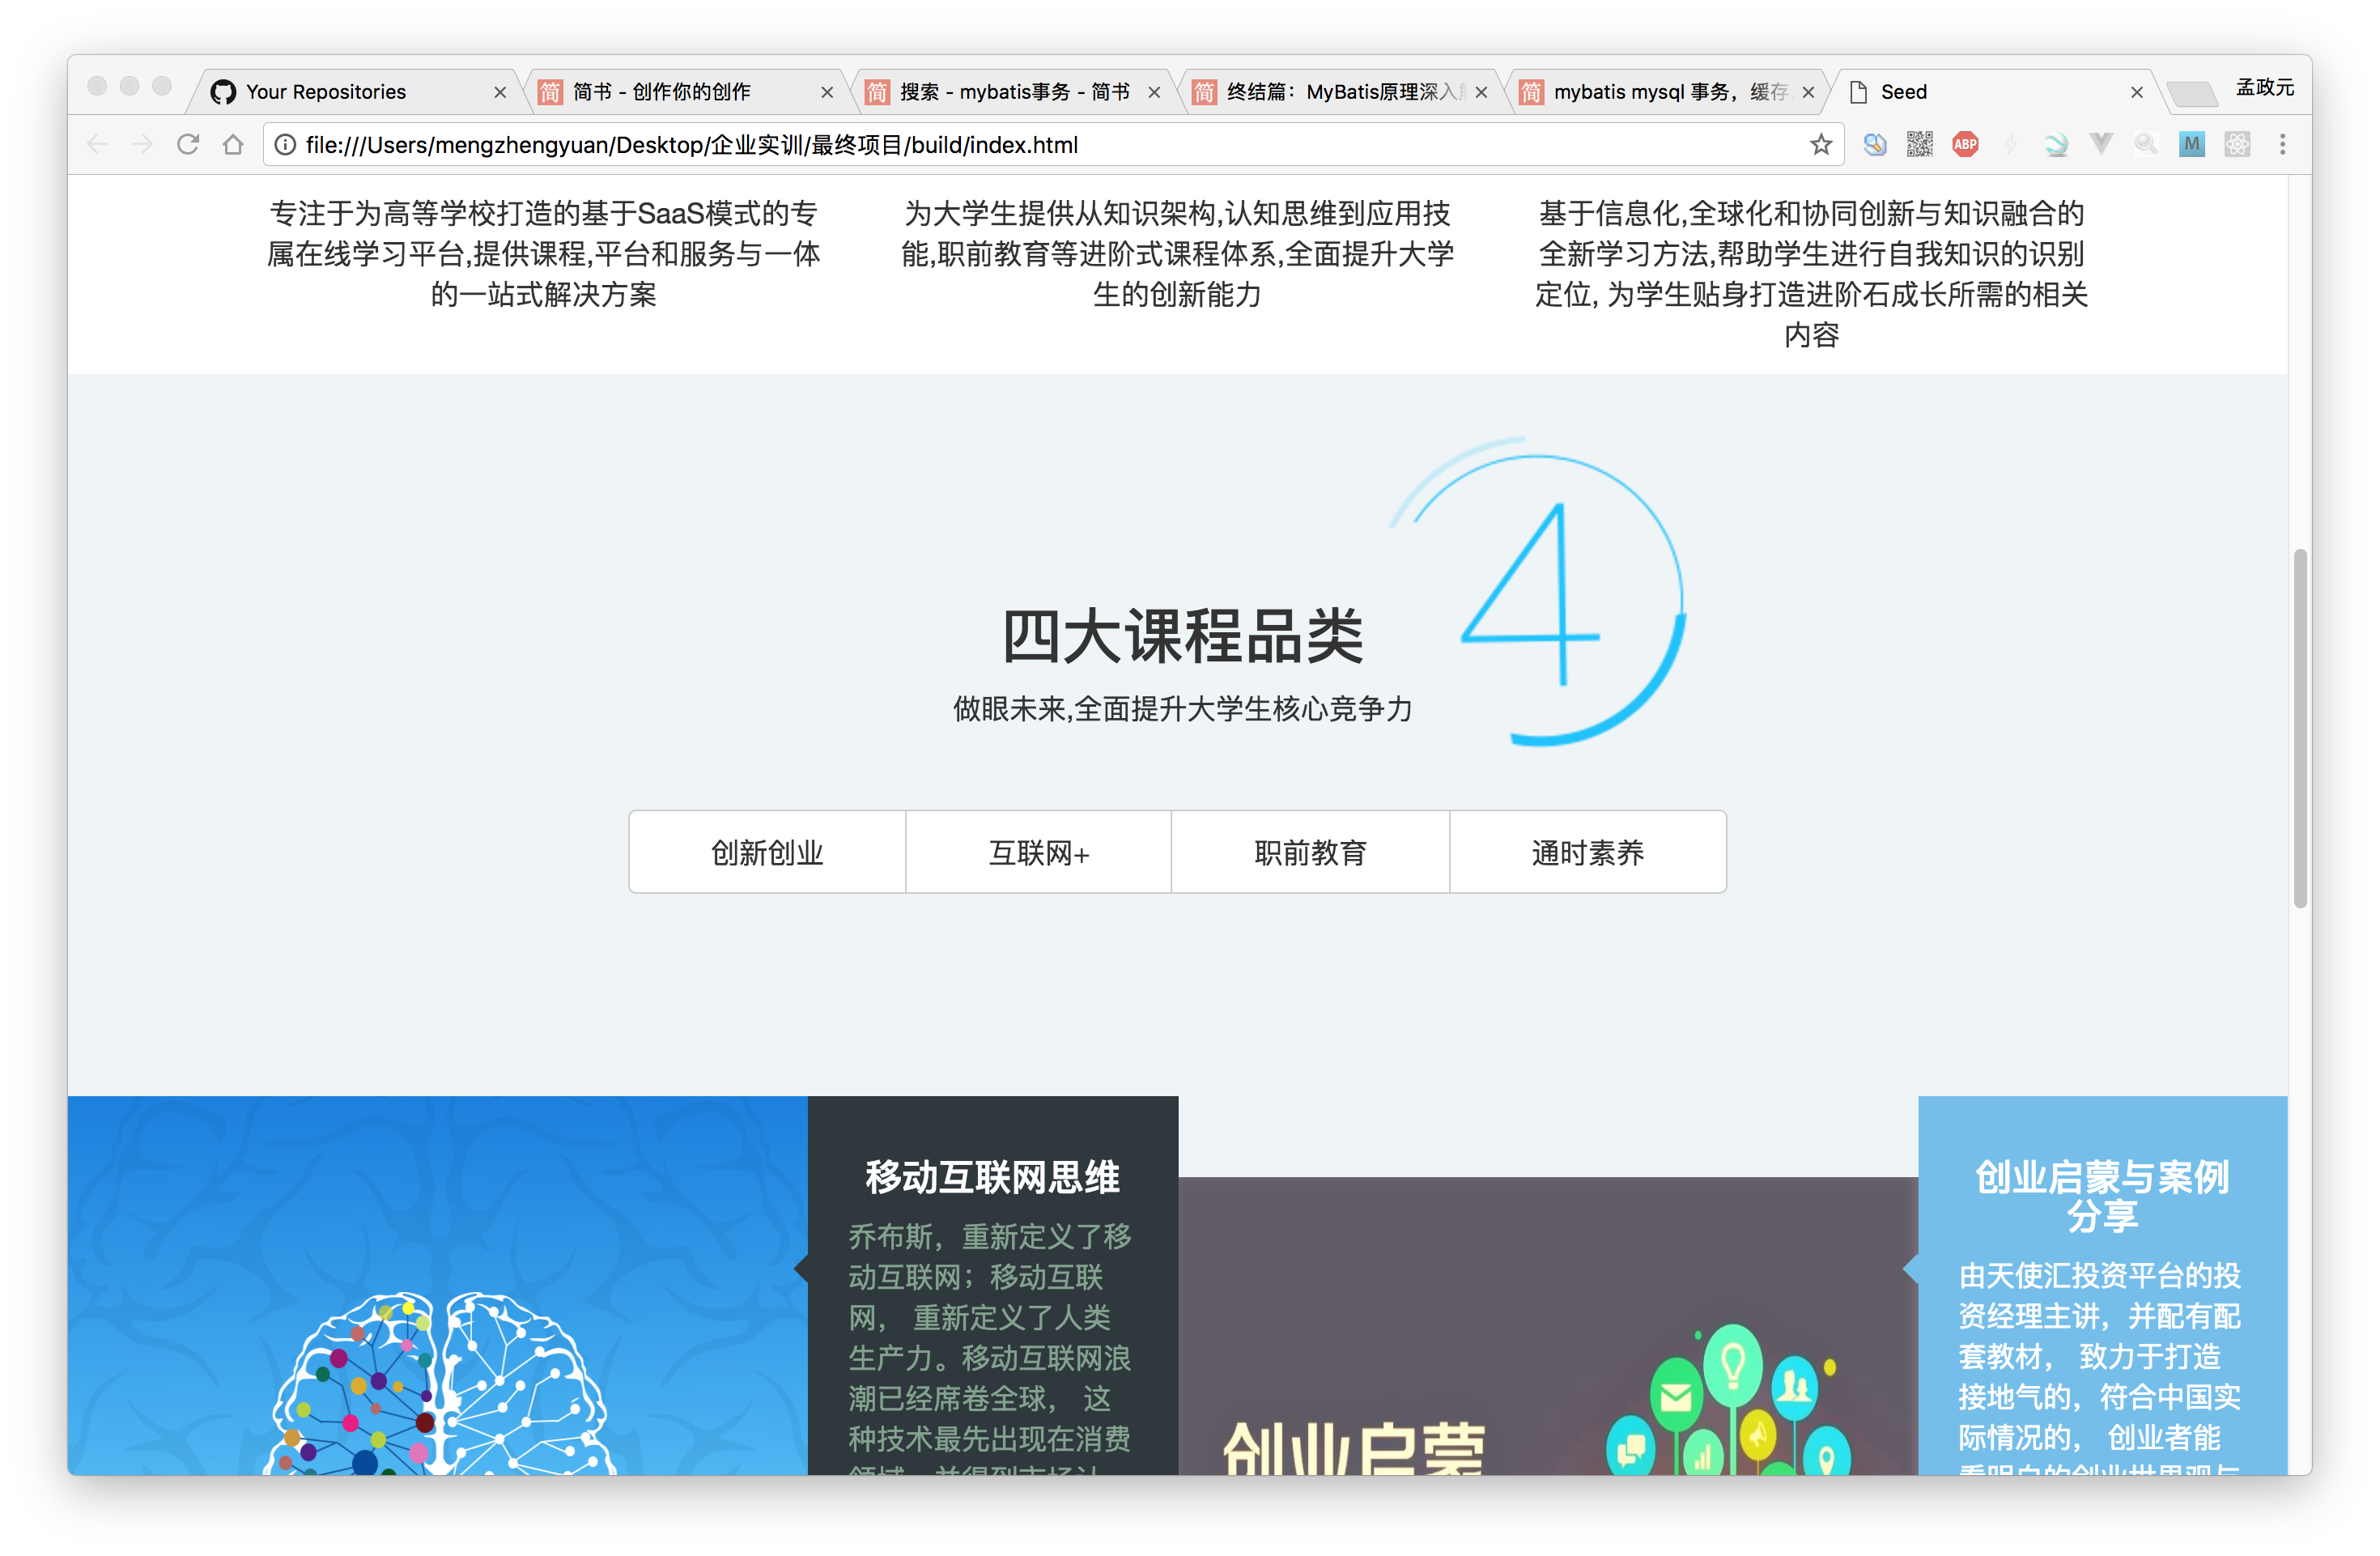Choose the 通时素养 category button
This screenshot has height=1556, width=2380.
click(x=1587, y=852)
